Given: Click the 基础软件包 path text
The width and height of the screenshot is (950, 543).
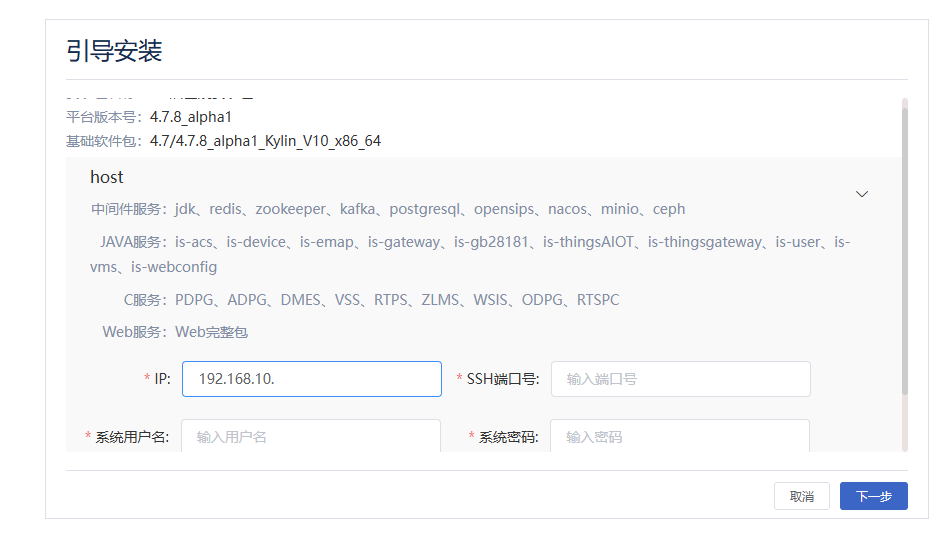Looking at the screenshot, I should 265,141.
